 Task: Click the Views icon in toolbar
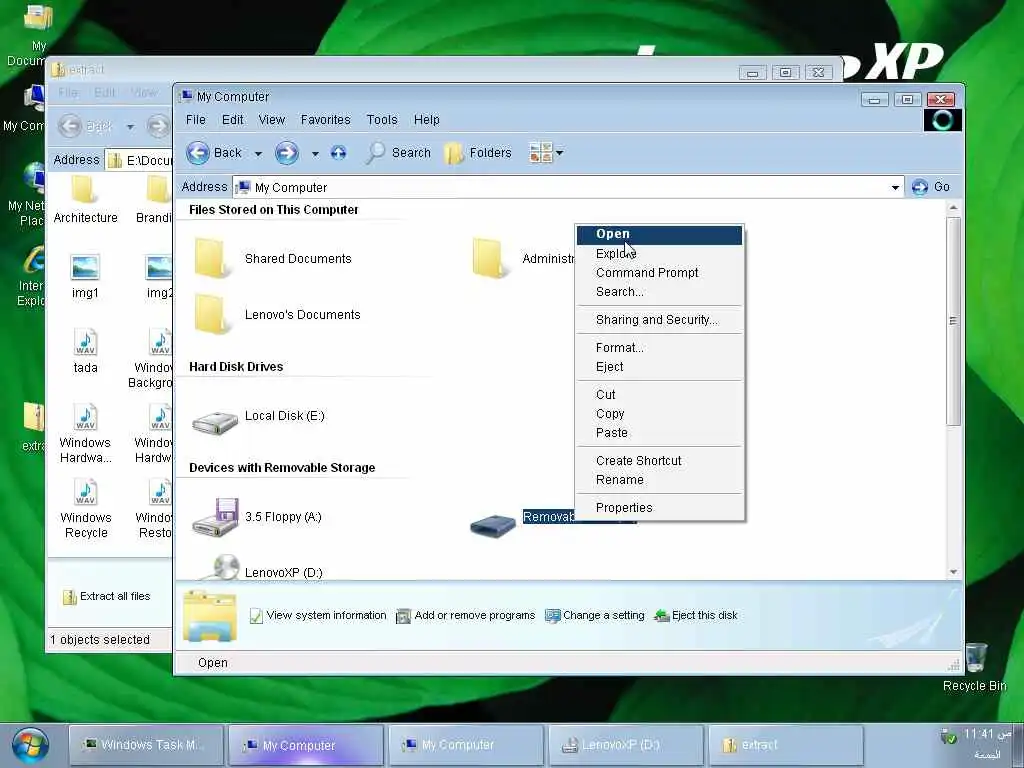pyautogui.click(x=541, y=153)
